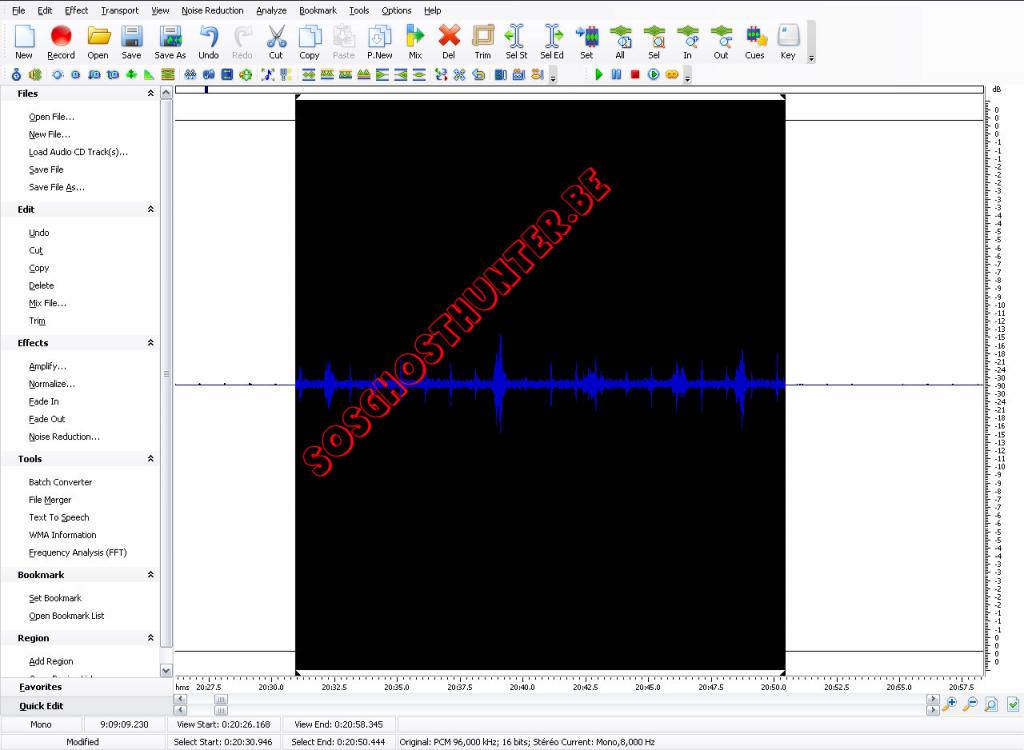
Task: Click the blue position marker in overview bar
Action: pyautogui.click(x=206, y=90)
